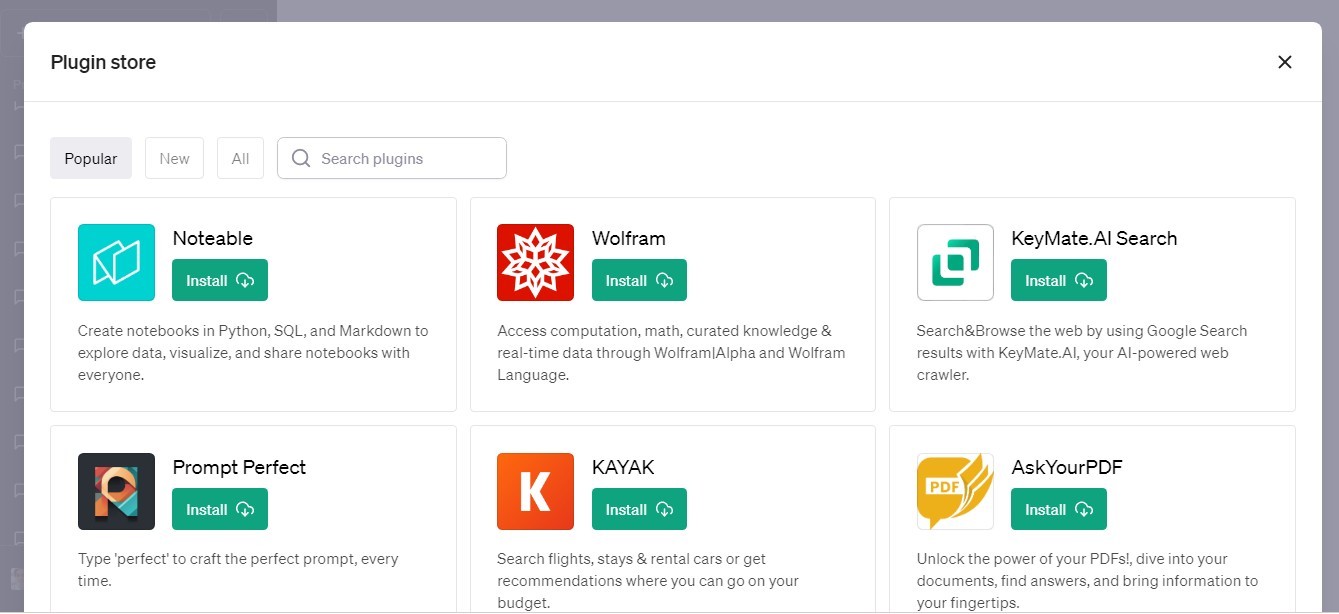Image resolution: width=1339 pixels, height=614 pixels.
Task: Click inside the Search plugins field
Action: point(400,158)
